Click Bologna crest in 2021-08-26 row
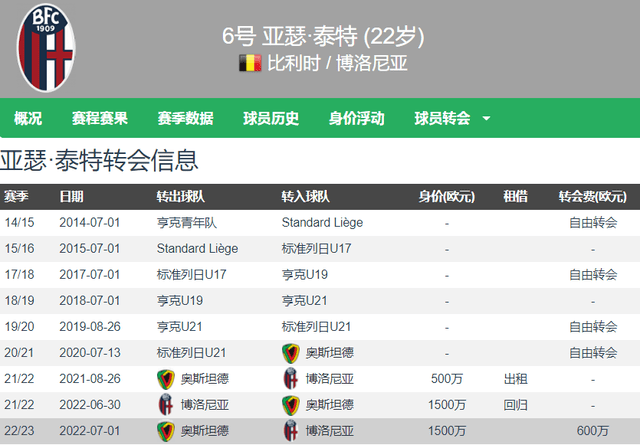 pyautogui.click(x=291, y=378)
